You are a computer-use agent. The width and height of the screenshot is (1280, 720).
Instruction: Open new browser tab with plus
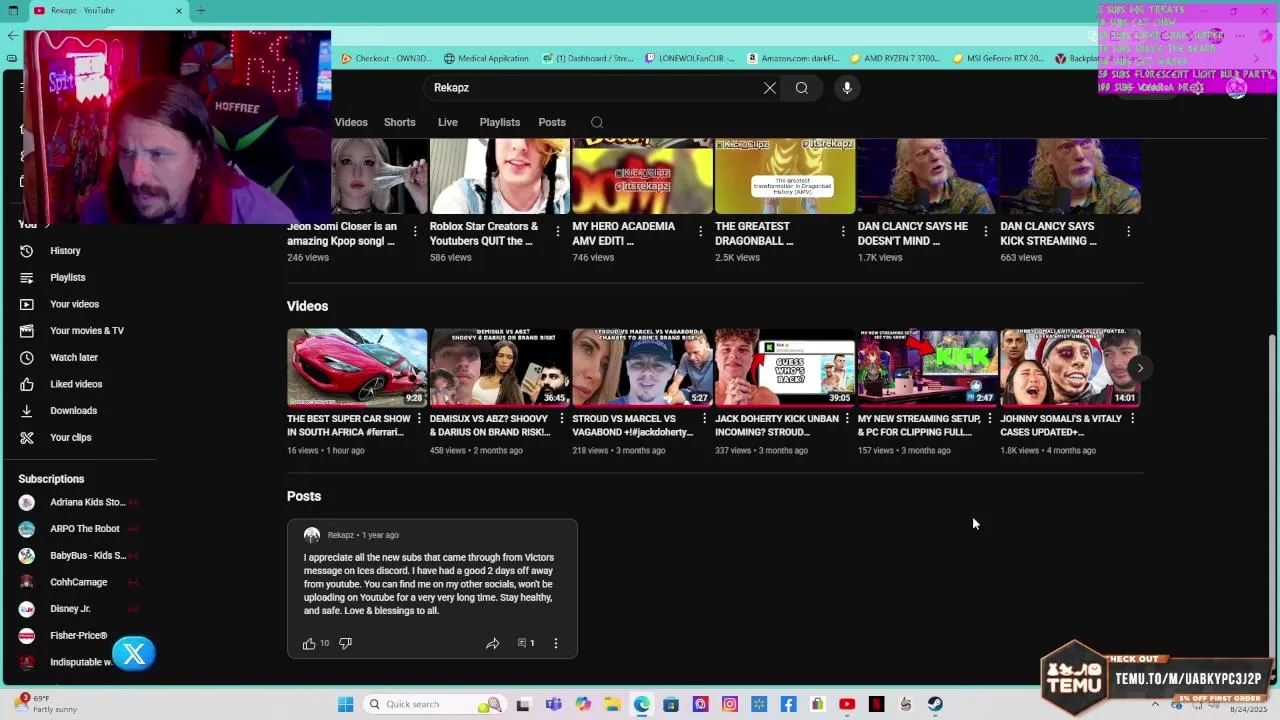point(201,11)
